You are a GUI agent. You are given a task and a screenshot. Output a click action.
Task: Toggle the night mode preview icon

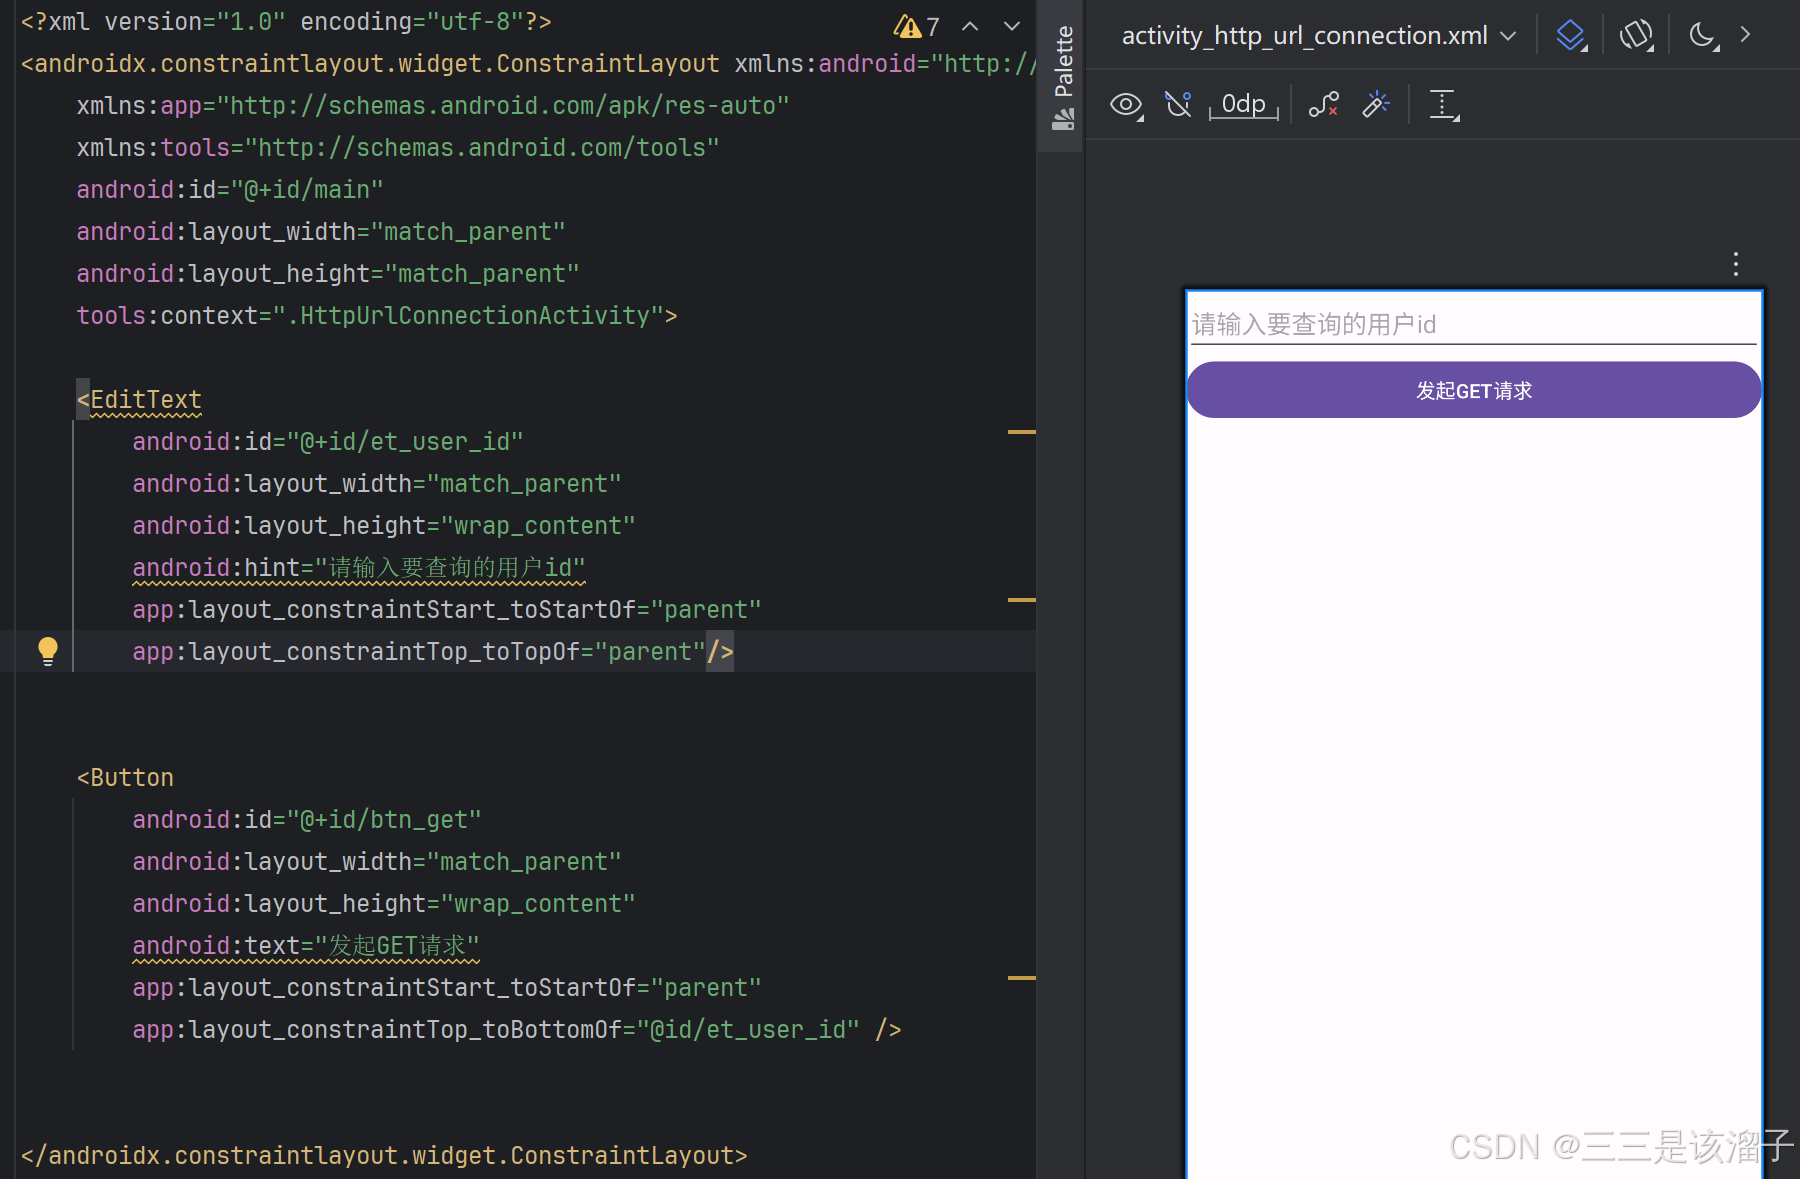pos(1703,36)
